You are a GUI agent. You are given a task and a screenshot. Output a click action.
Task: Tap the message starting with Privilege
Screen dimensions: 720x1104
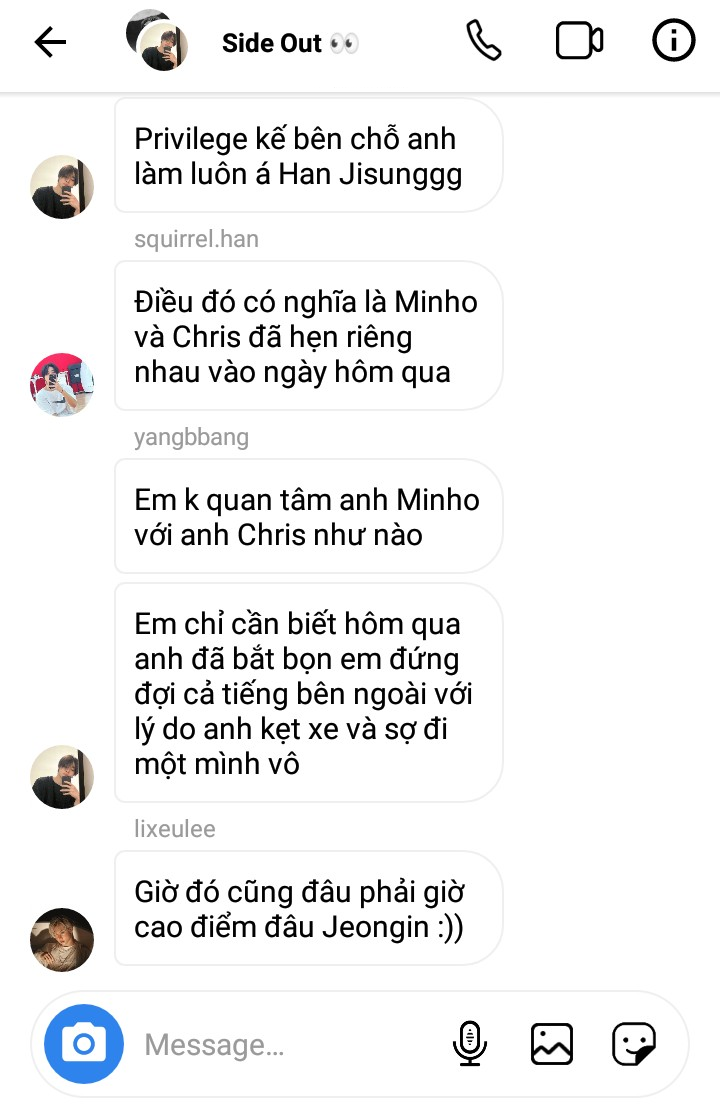308,156
